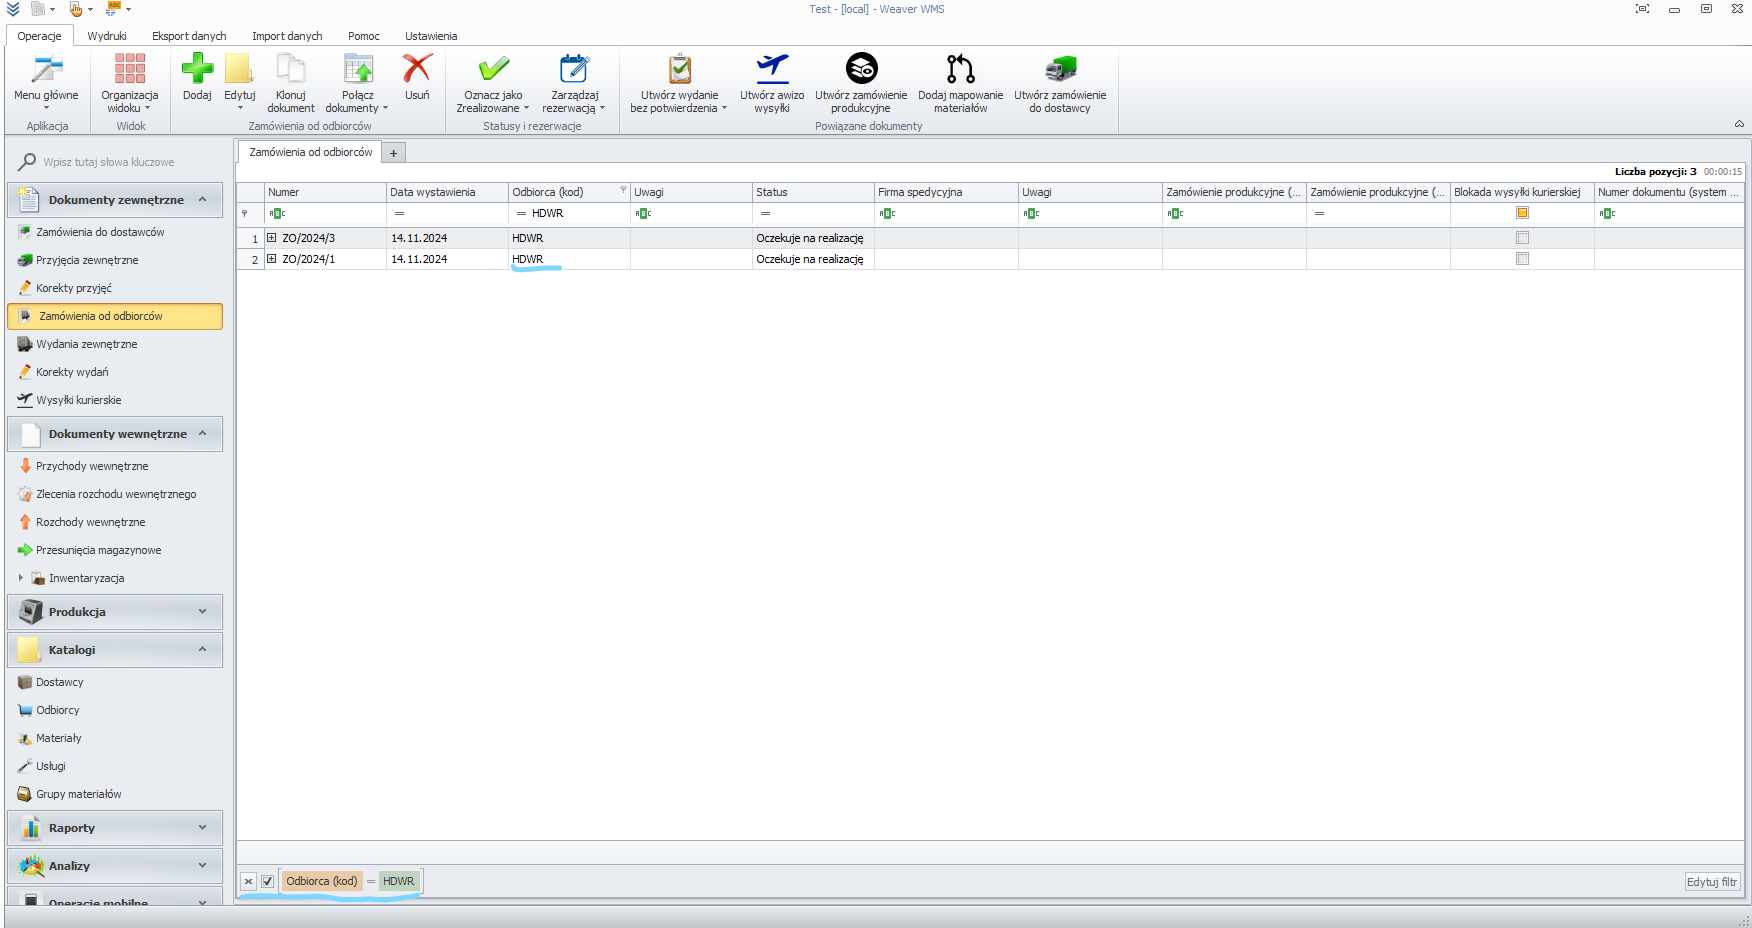Screen dimensions: 1752x928
Task: Remove filter with the X button
Action: tap(248, 881)
